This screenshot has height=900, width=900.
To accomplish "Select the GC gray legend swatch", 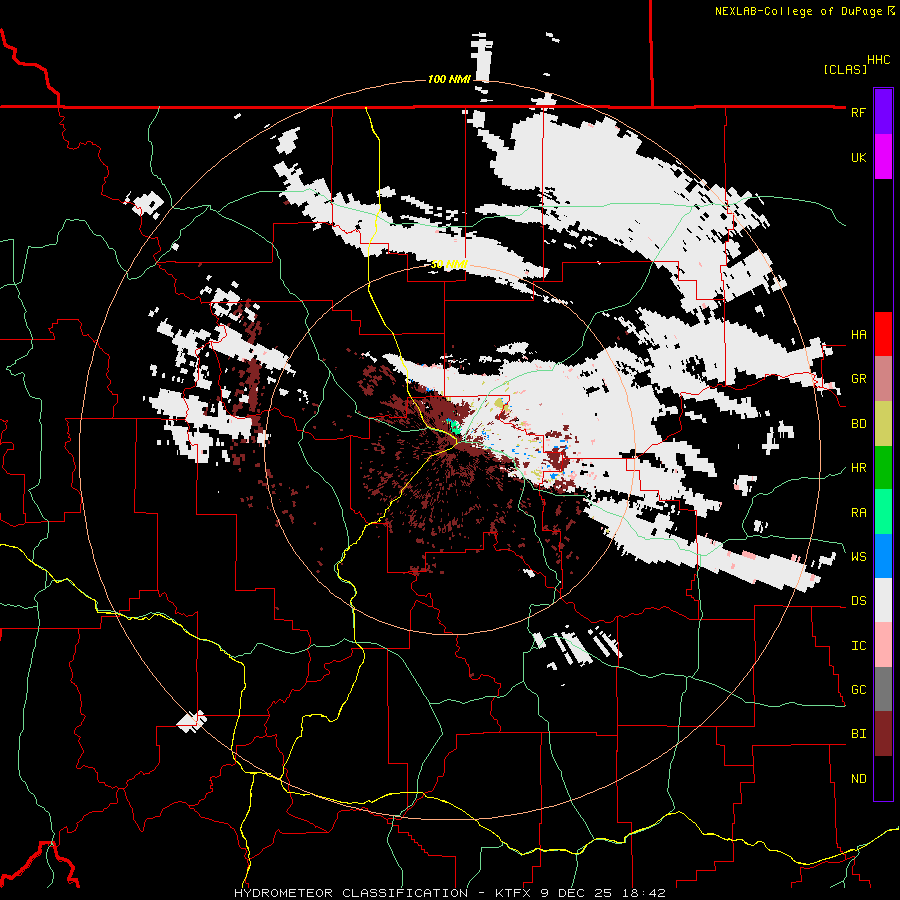I will click(883, 689).
